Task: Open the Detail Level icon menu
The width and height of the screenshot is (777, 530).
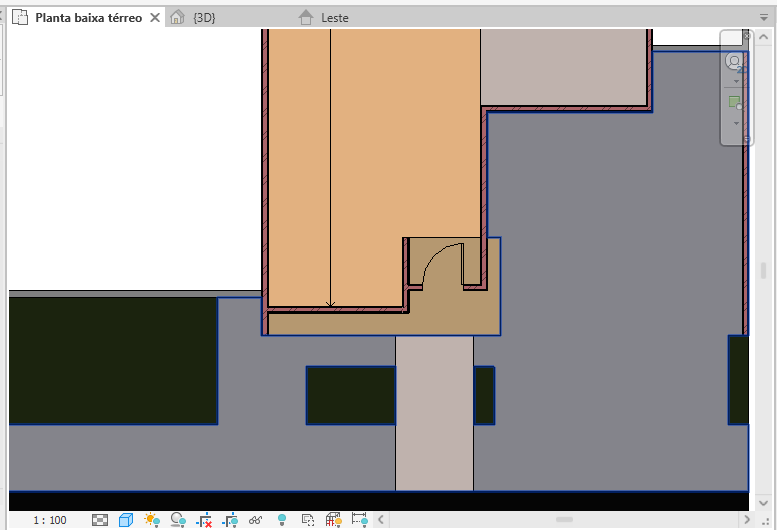Action: [x=100, y=520]
